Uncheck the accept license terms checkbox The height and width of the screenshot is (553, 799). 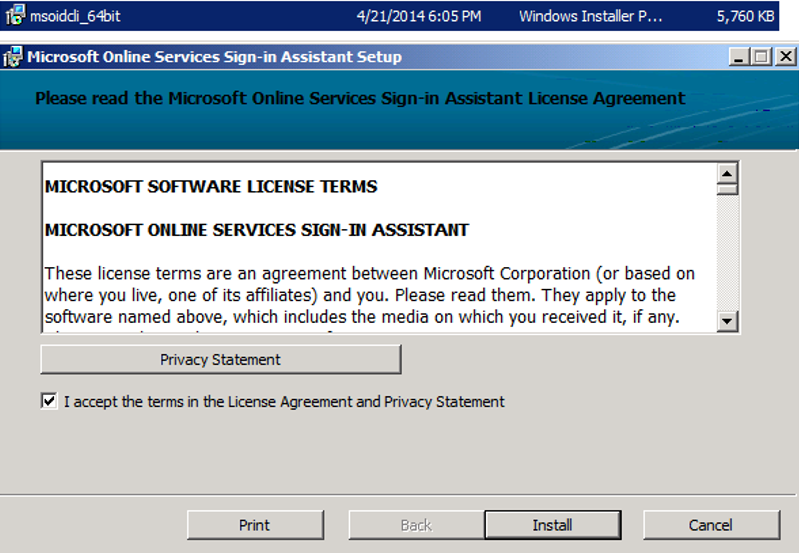click(49, 401)
